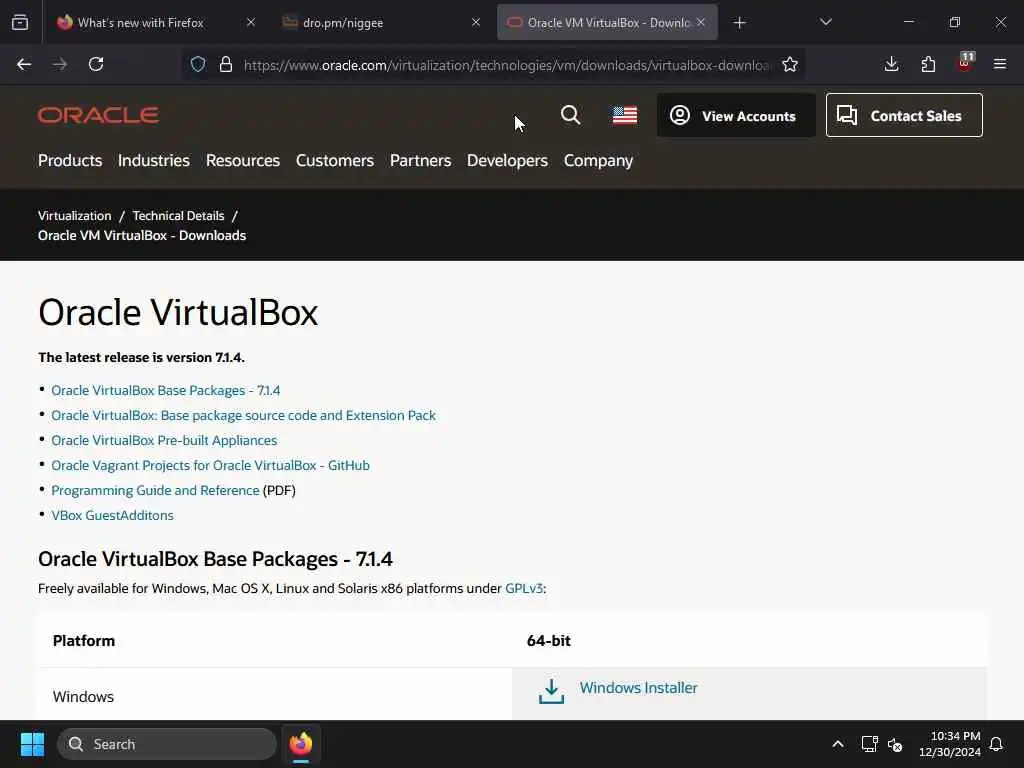This screenshot has height=768, width=1024.
Task: Open clock showing 10:34 PM
Action: [x=949, y=744]
